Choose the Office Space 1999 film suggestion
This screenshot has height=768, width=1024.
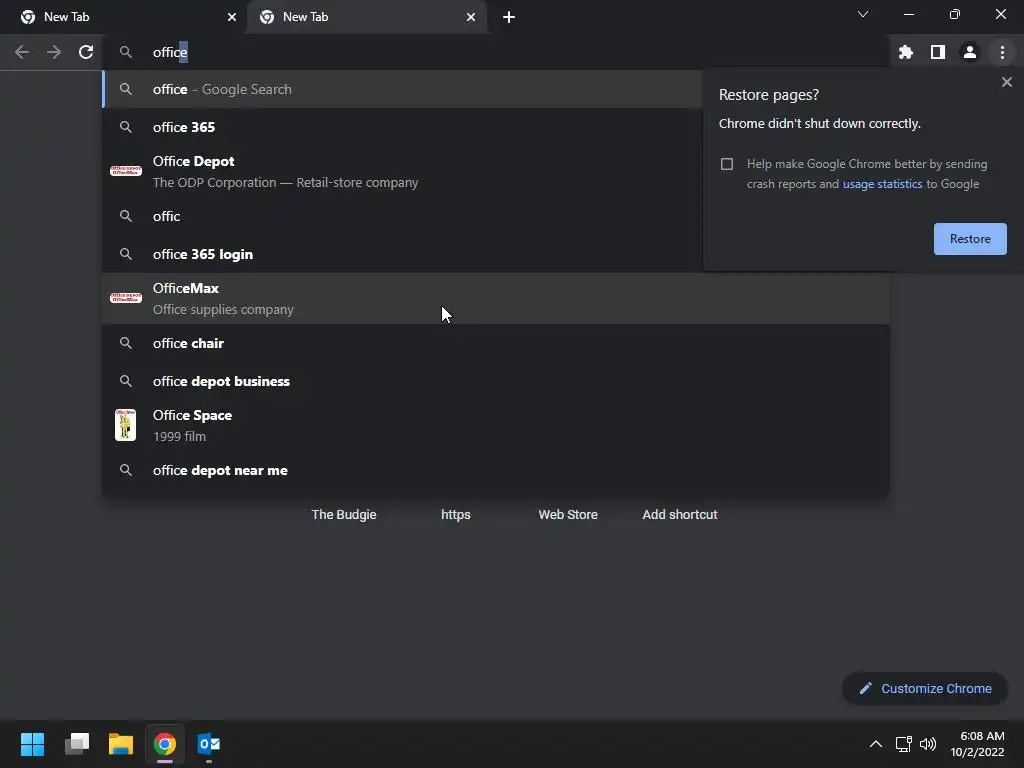(x=496, y=426)
